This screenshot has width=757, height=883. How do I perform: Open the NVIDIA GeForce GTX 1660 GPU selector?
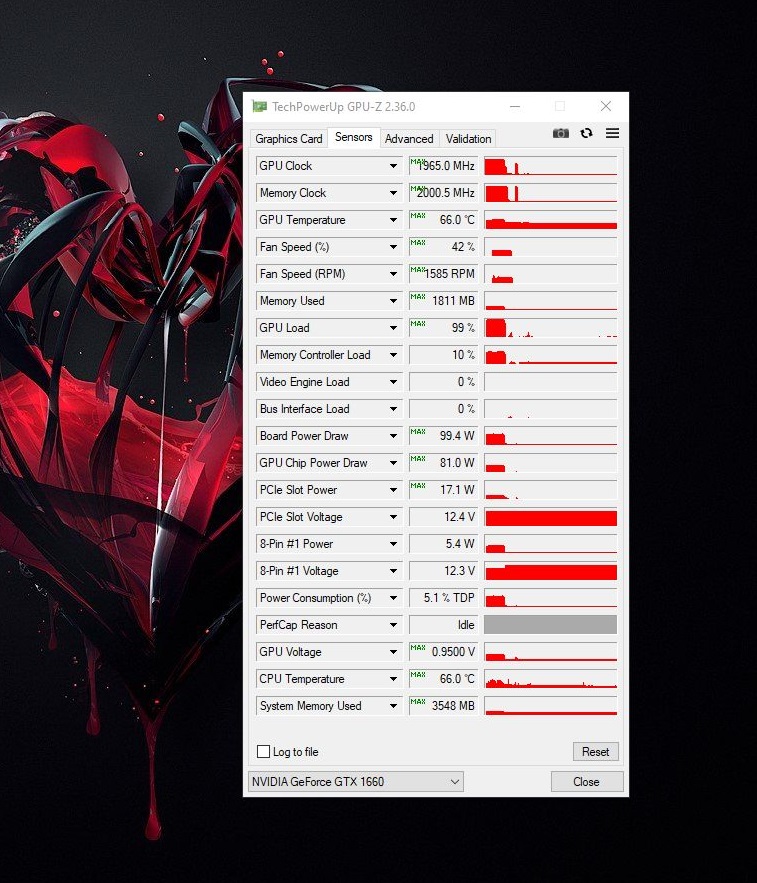tap(355, 782)
